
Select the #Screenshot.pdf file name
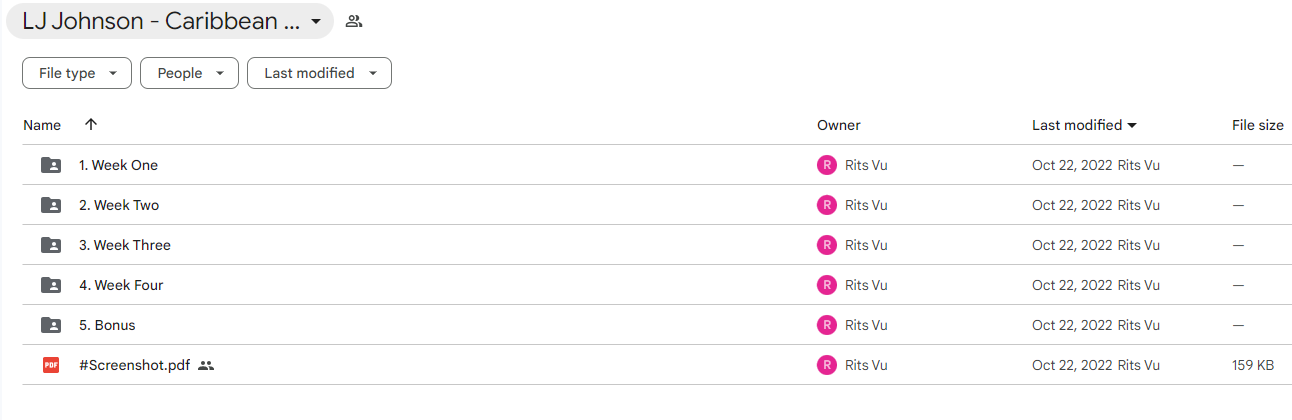point(135,365)
